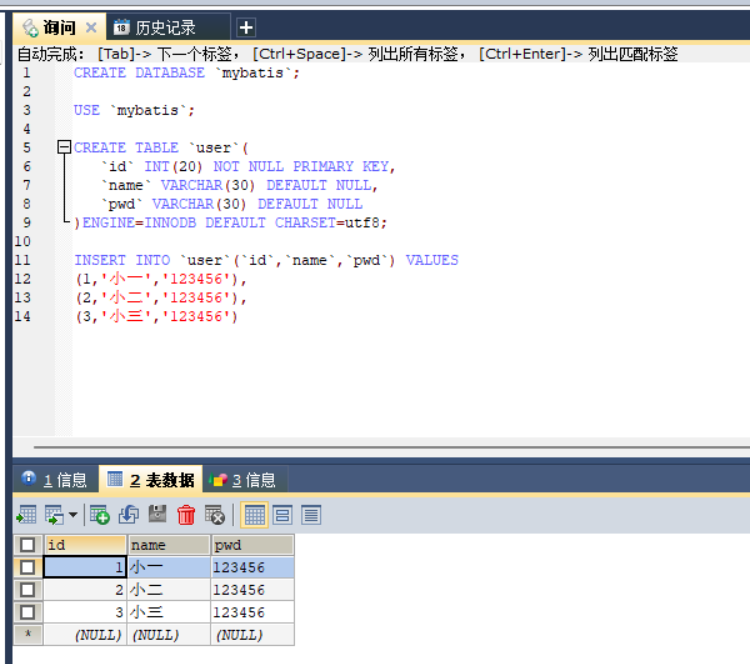750x664 pixels.
Task: Select the pwd cell in the 小二 row
Action: pyautogui.click(x=252, y=590)
